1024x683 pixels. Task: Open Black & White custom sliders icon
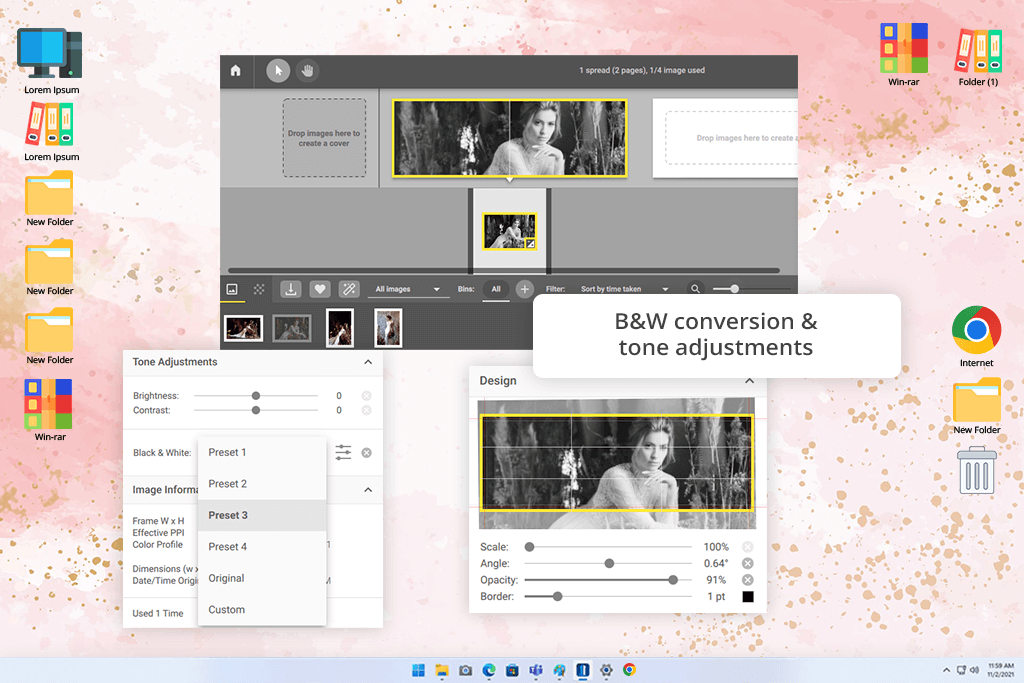click(x=344, y=452)
